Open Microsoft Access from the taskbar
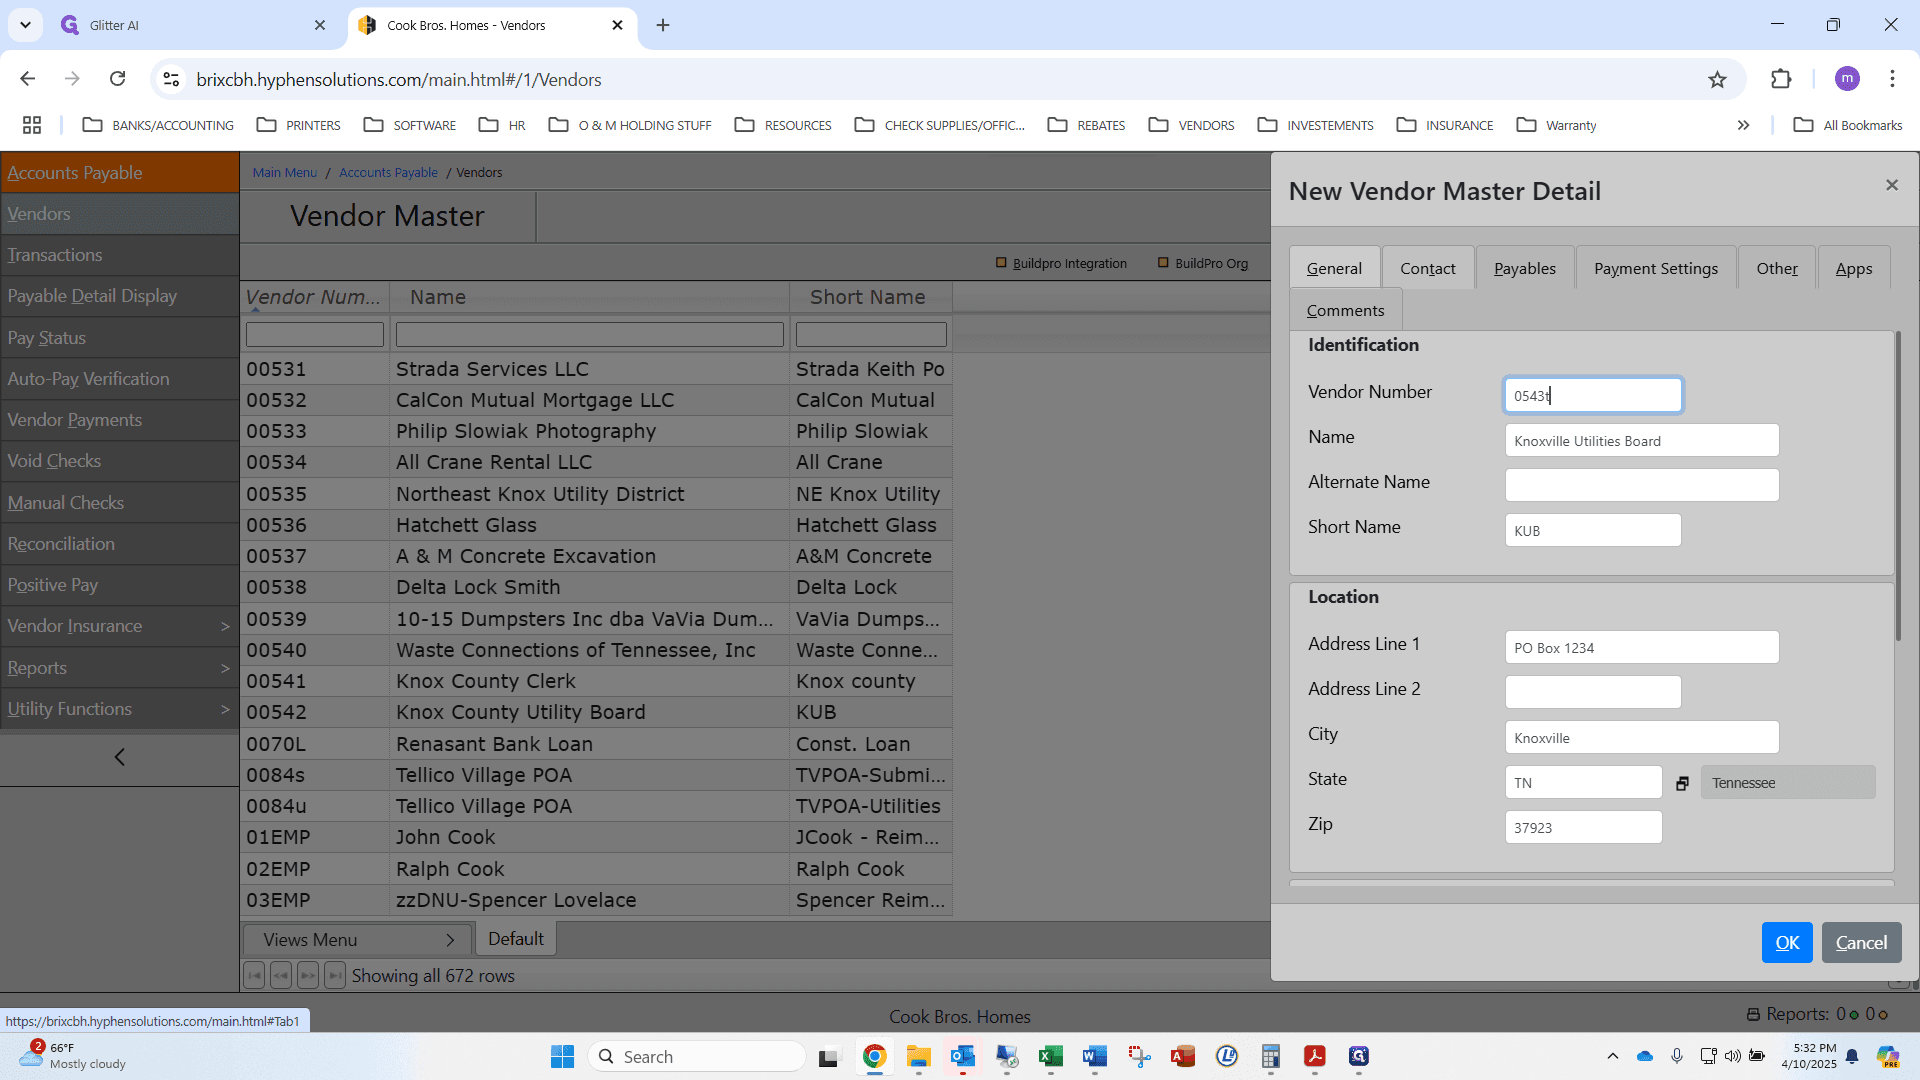The image size is (1920, 1080). click(1182, 1056)
